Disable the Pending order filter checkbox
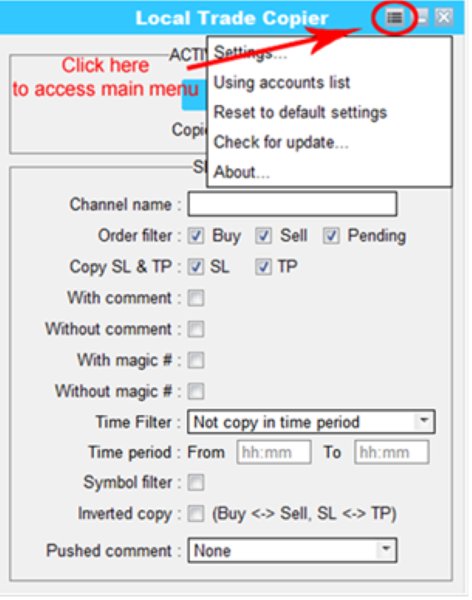The height and width of the screenshot is (600, 472). [331, 236]
